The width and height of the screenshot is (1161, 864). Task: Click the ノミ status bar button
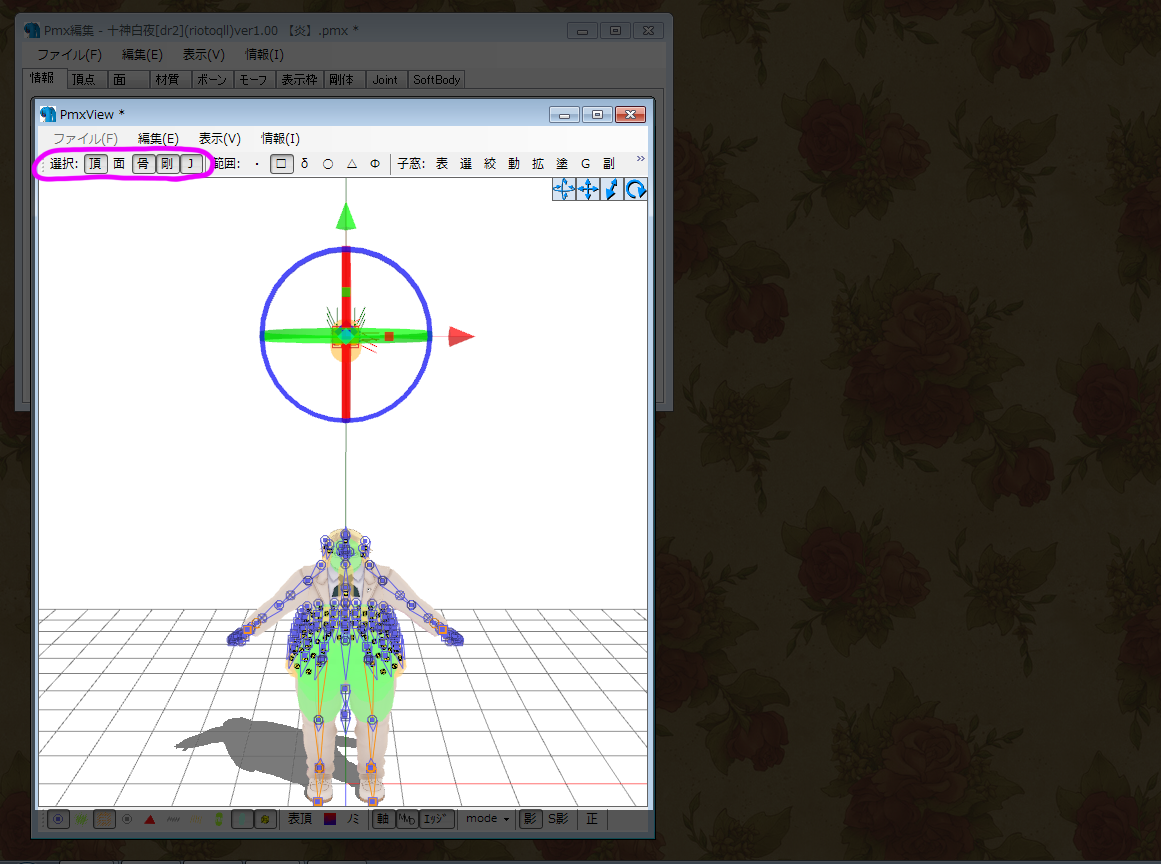(354, 819)
